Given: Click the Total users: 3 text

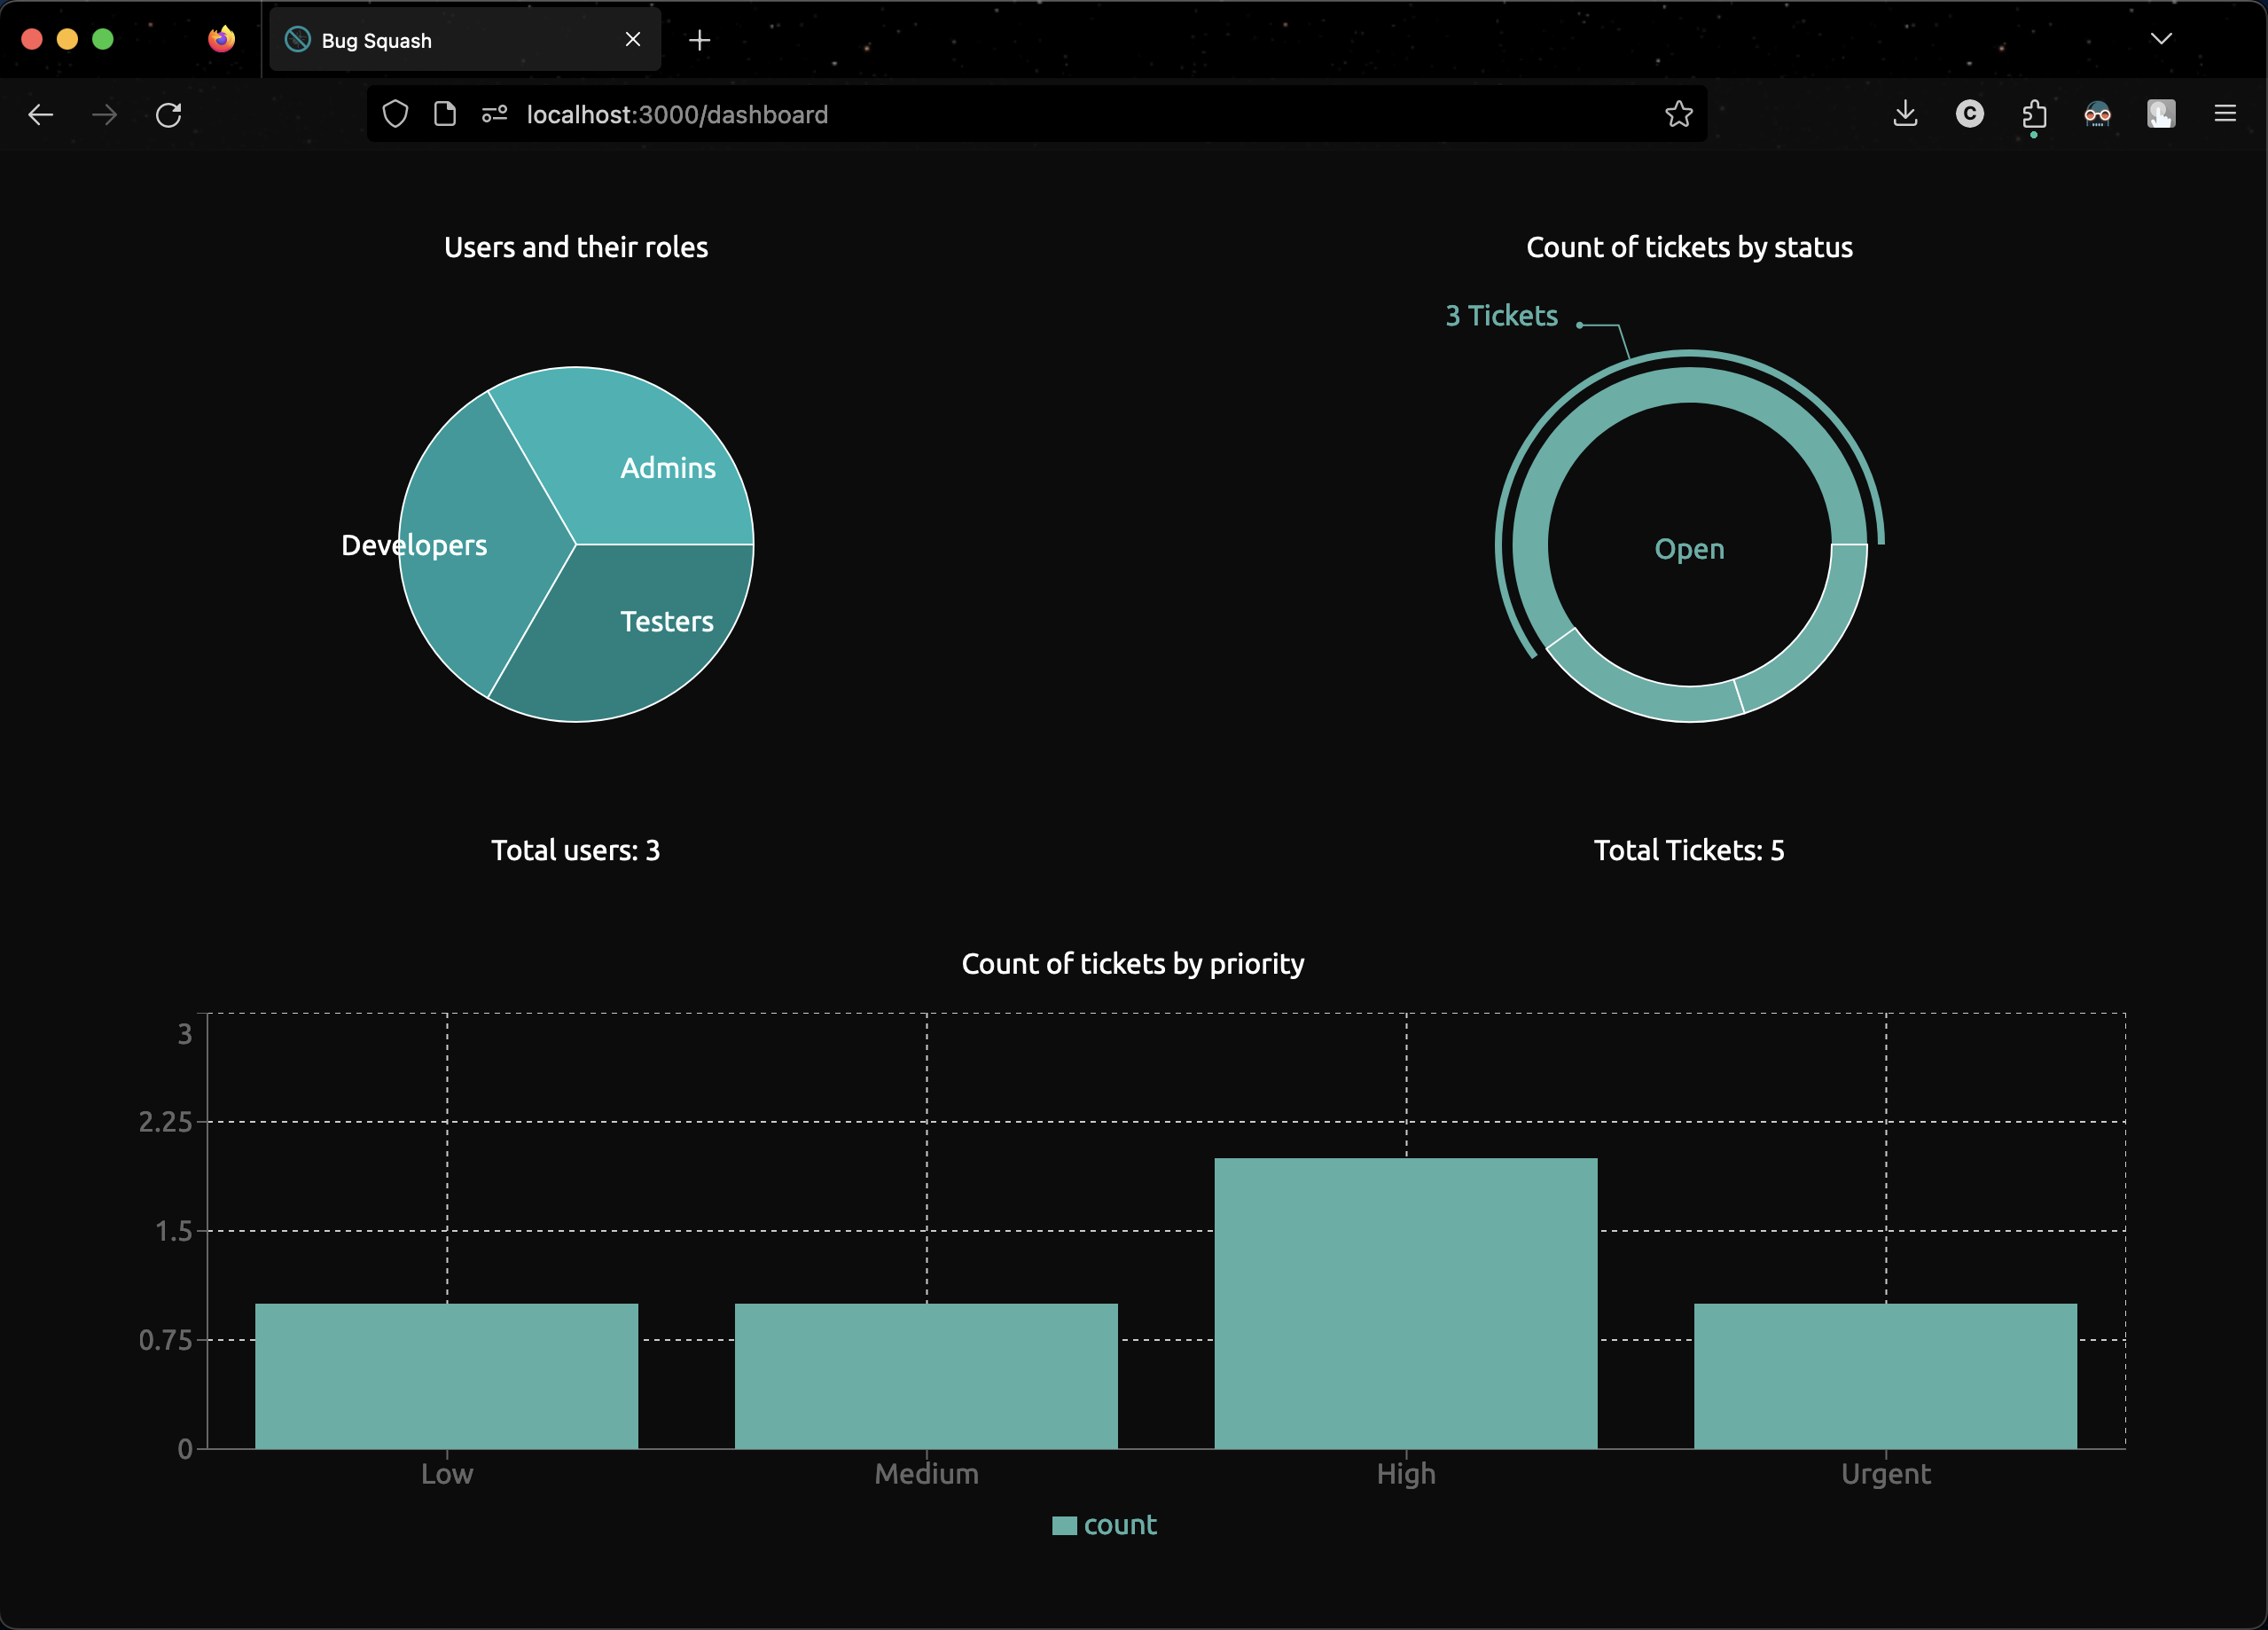Looking at the screenshot, I should [575, 850].
